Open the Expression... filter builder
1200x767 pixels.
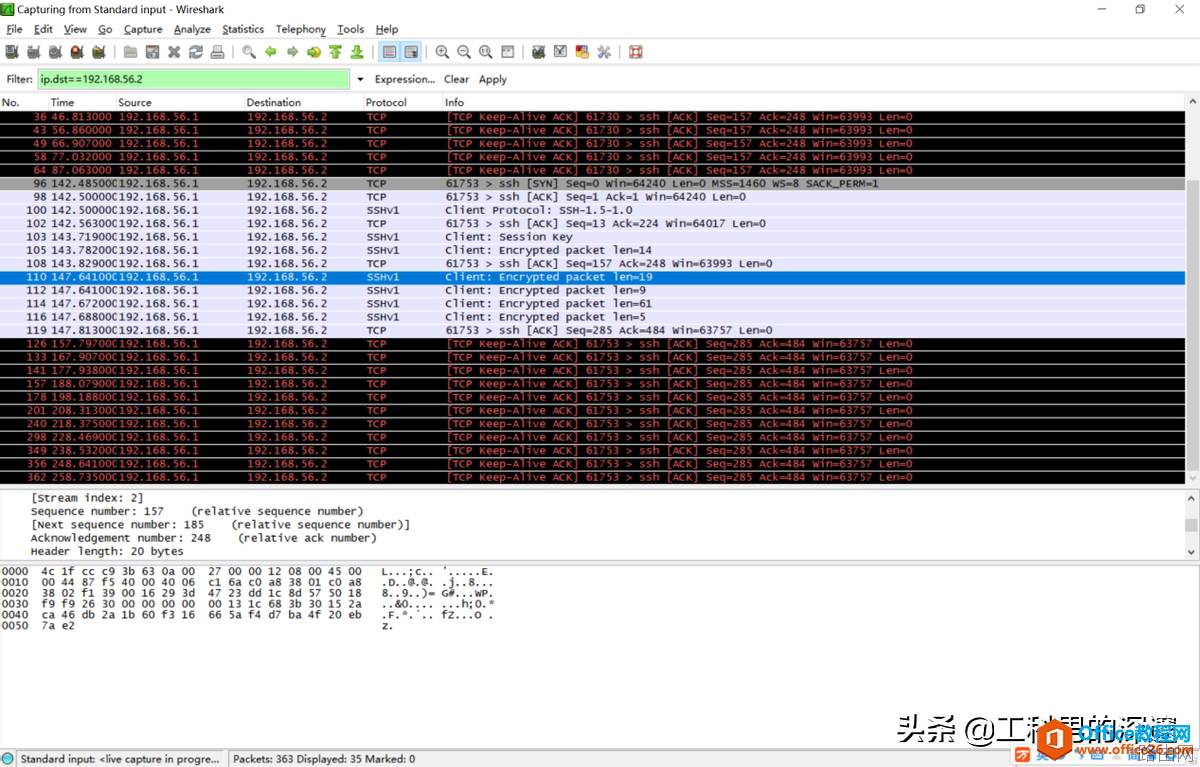[x=404, y=79]
